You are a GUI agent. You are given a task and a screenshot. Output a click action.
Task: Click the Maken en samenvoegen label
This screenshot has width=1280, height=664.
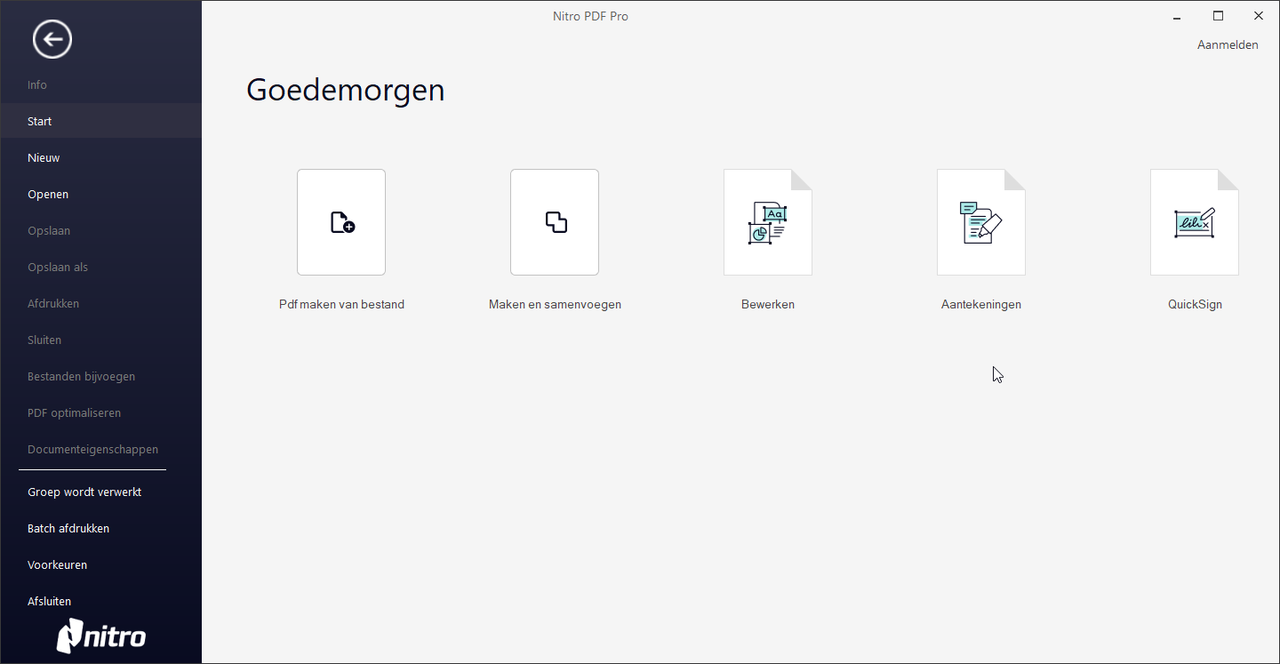(x=555, y=304)
